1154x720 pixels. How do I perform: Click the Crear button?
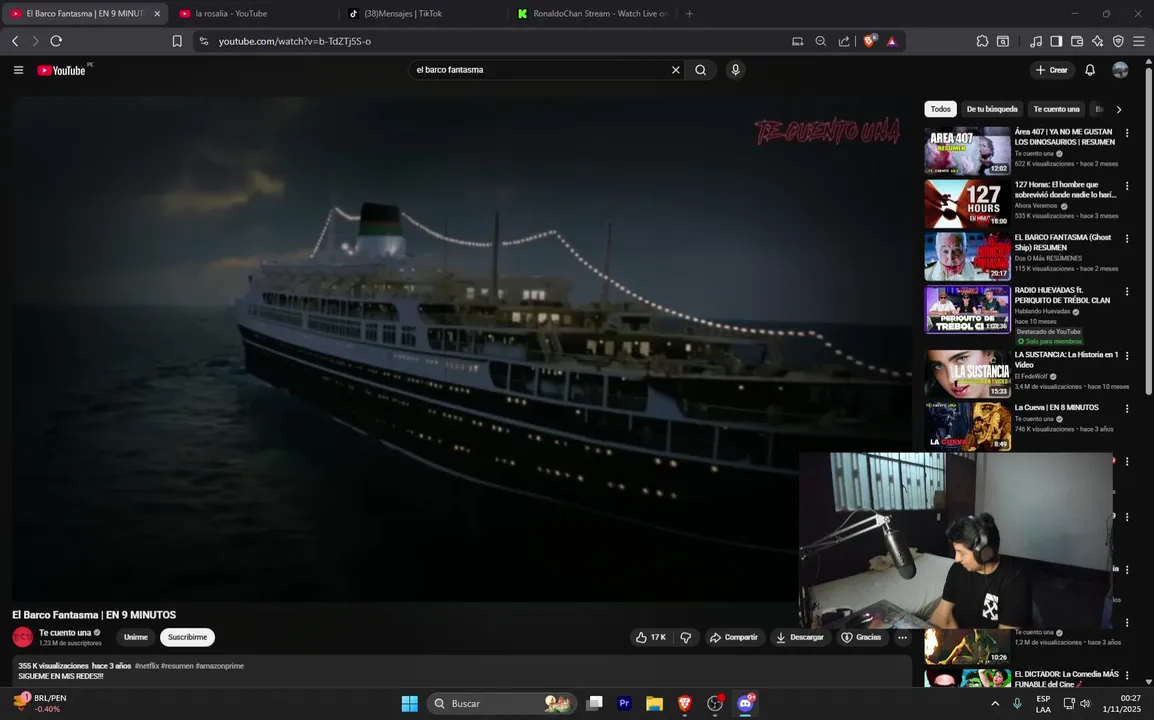[1052, 70]
